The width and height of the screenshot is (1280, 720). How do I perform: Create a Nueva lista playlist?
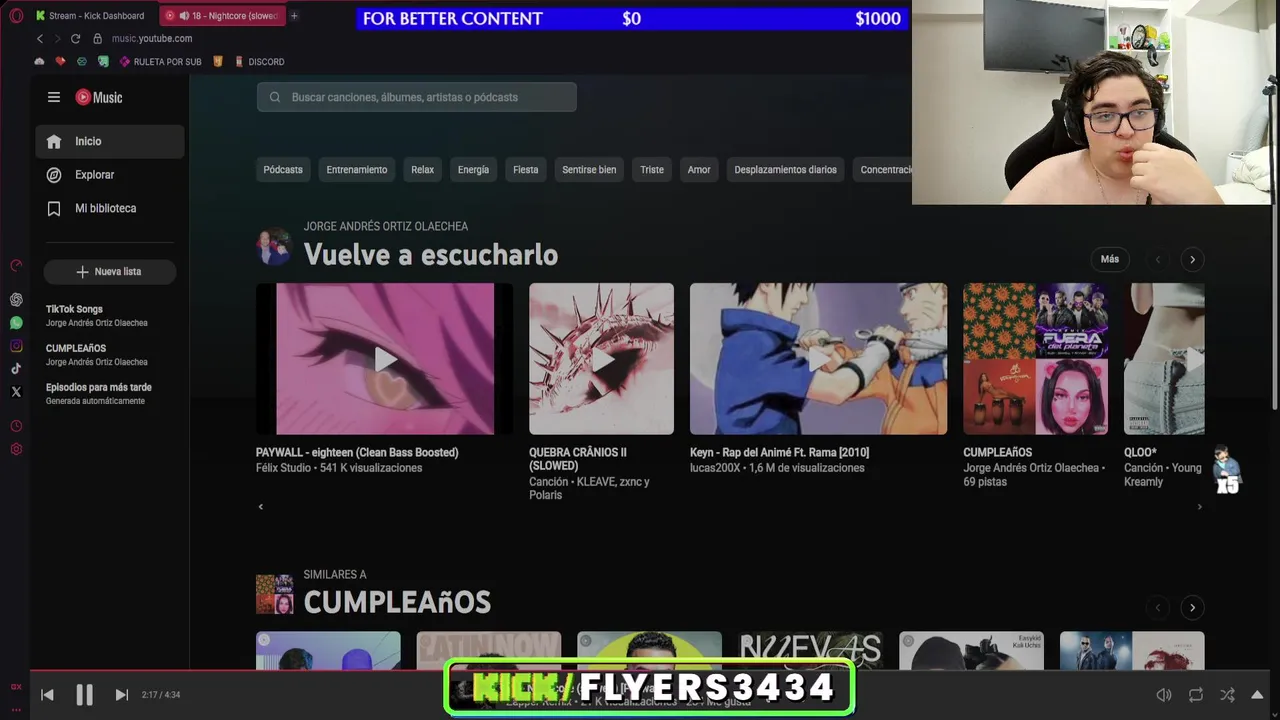tap(110, 272)
